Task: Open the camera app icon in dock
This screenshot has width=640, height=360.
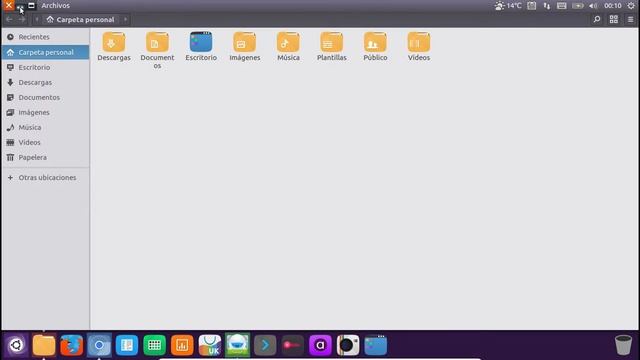Action: (348, 345)
